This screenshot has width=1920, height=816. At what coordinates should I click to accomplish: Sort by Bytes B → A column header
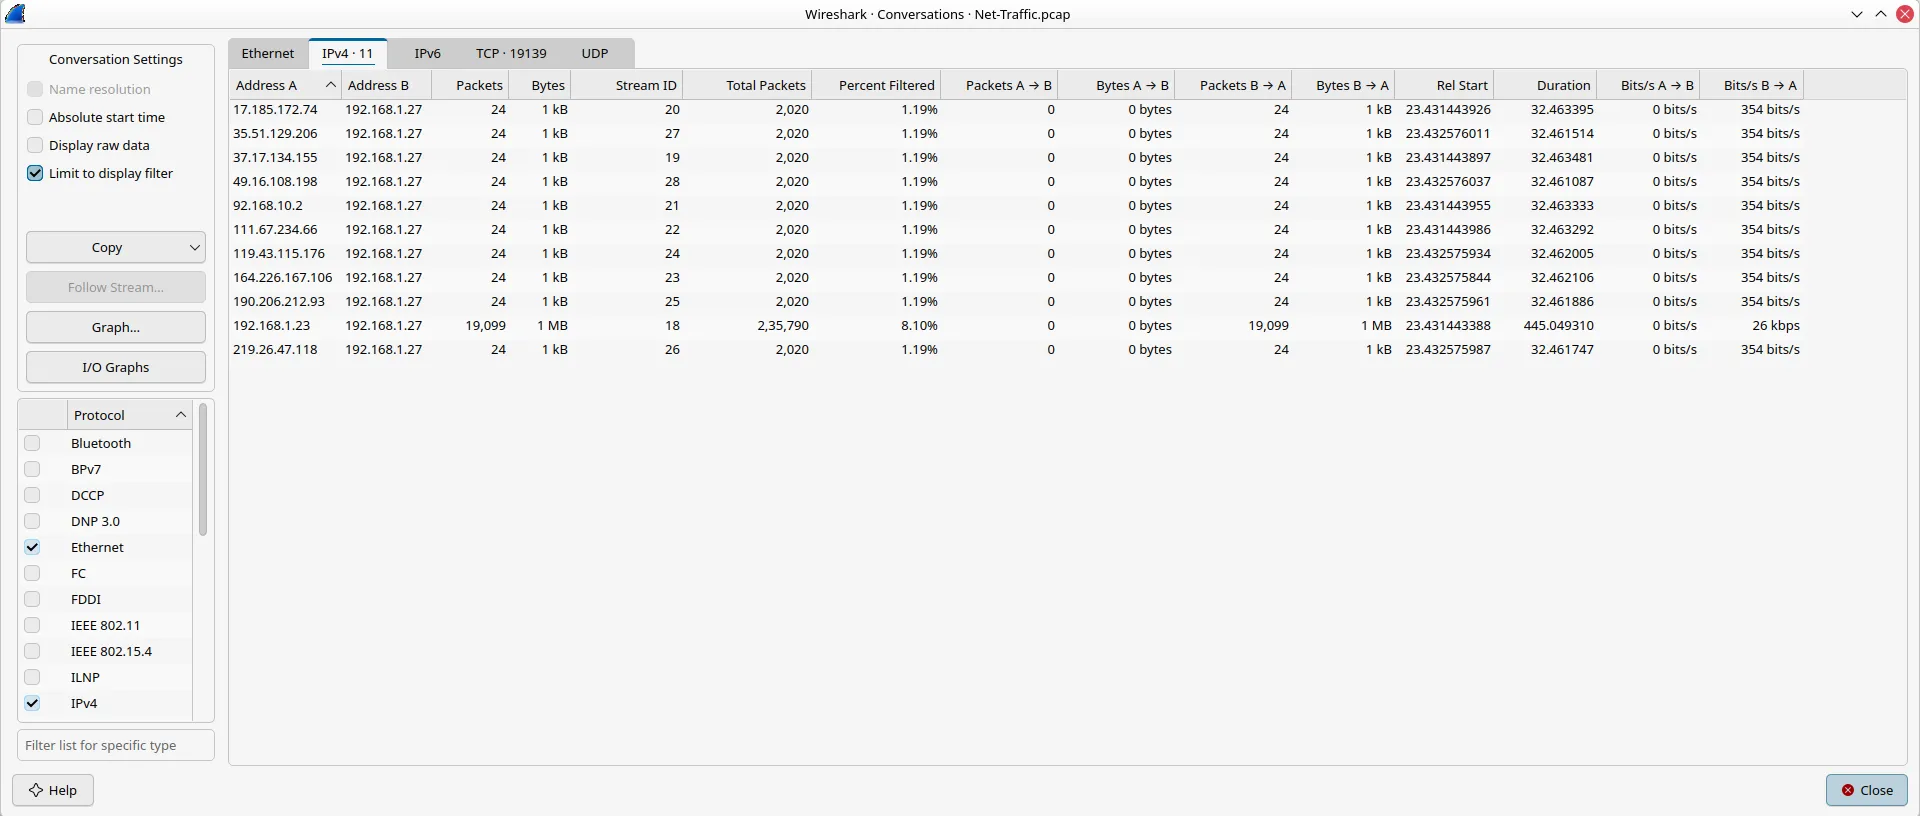click(x=1343, y=85)
